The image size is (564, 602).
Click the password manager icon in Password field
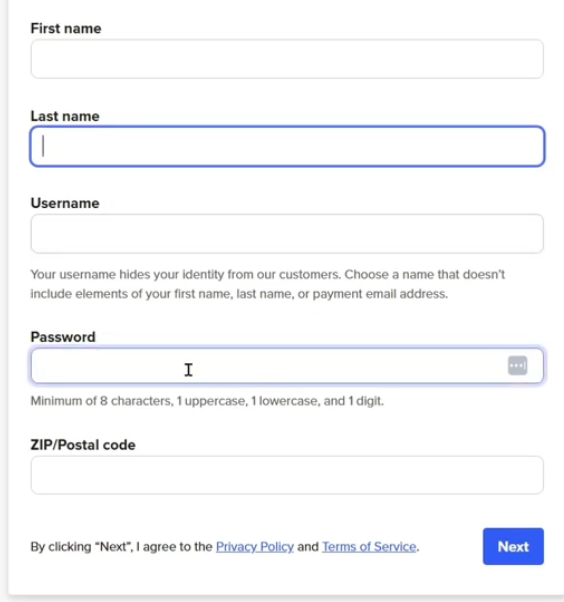click(517, 365)
